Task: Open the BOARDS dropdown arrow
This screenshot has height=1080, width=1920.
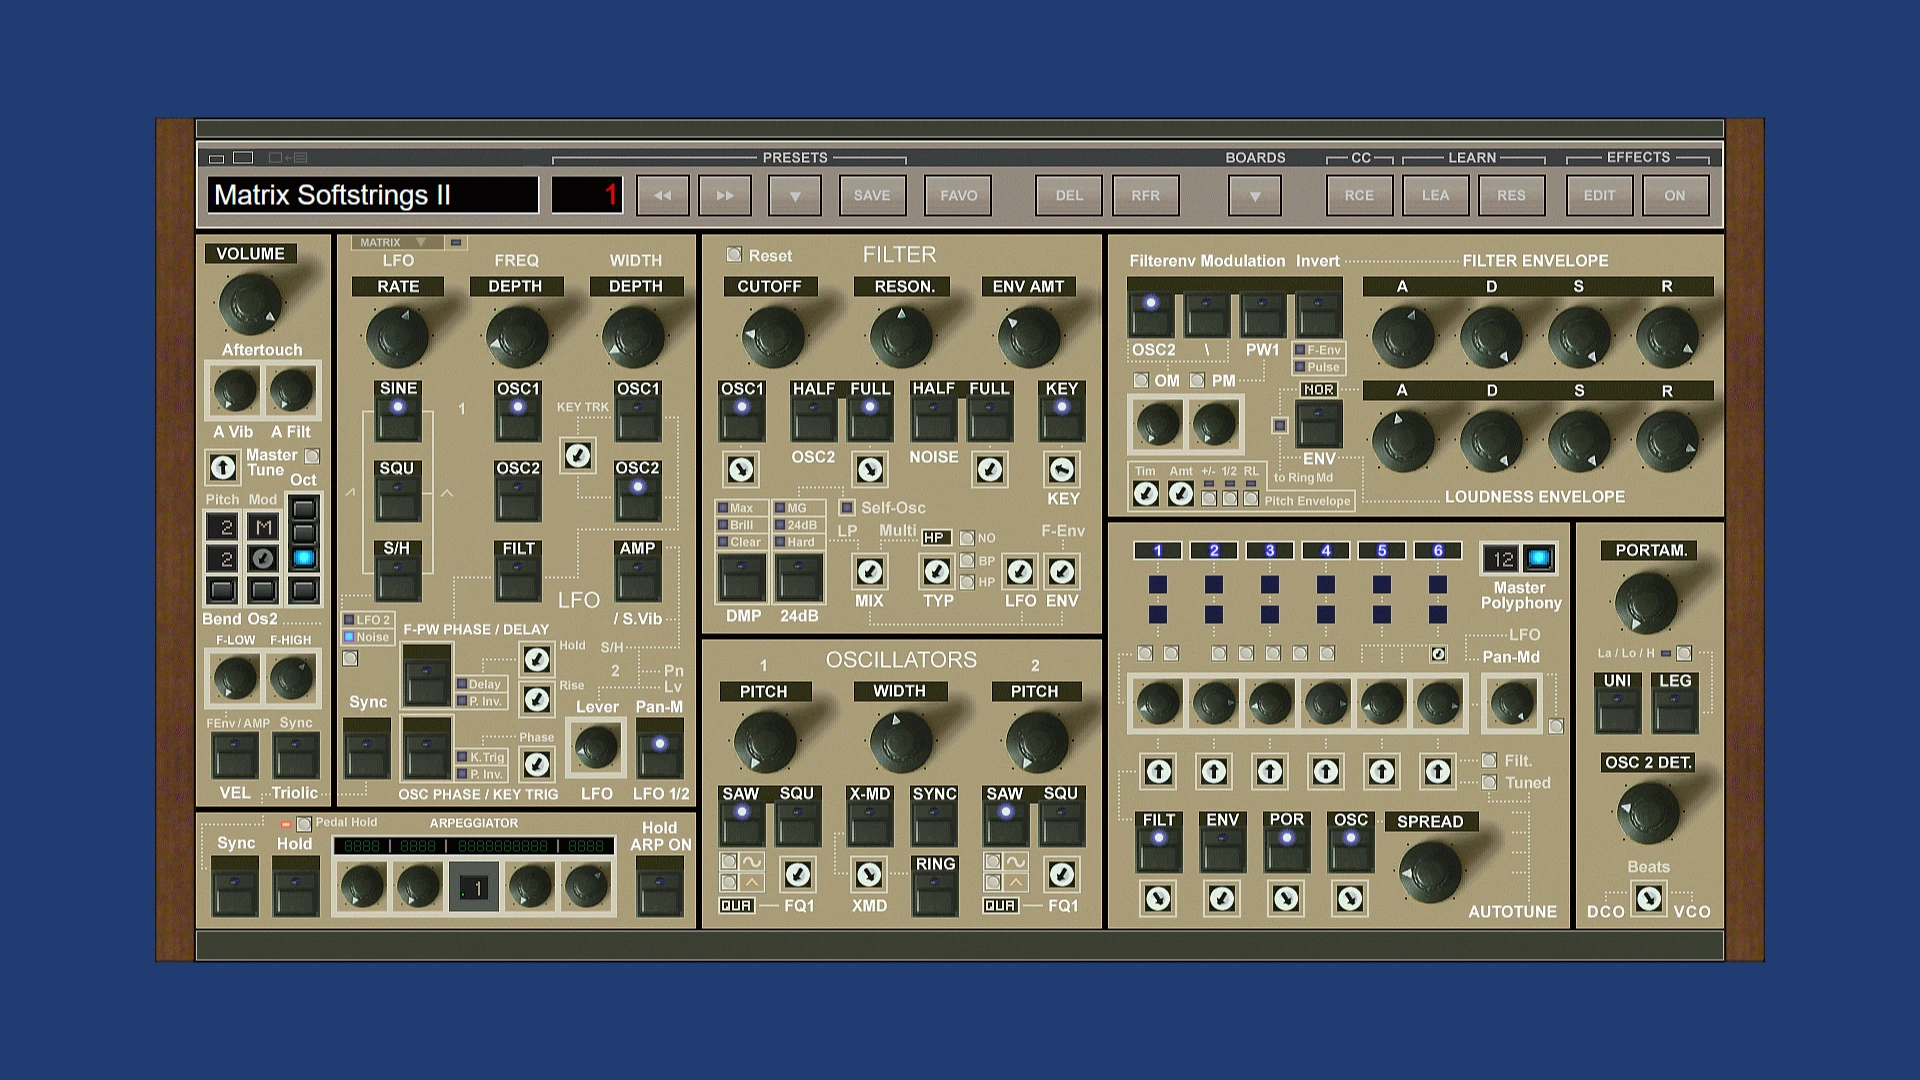Action: pyautogui.click(x=1254, y=195)
